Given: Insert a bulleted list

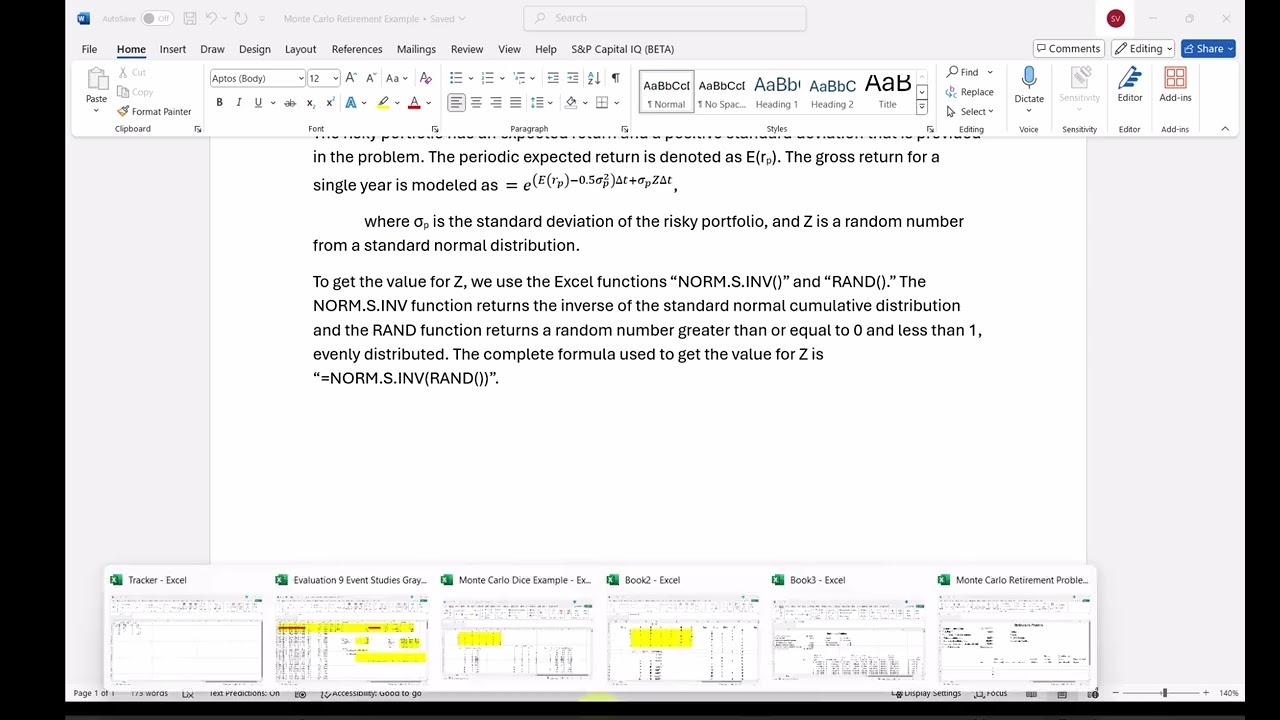Looking at the screenshot, I should tap(456, 78).
